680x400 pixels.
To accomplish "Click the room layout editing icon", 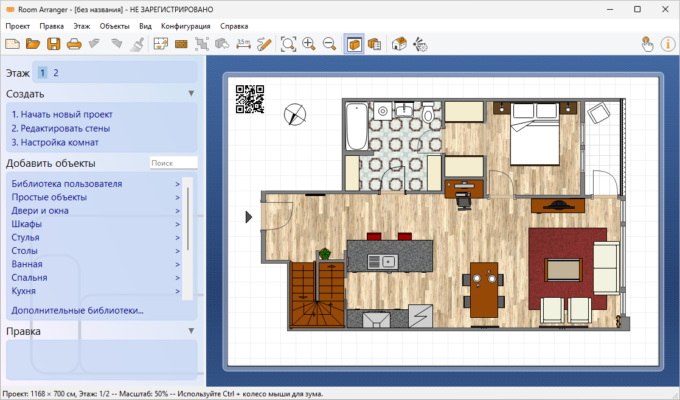I will (160, 44).
